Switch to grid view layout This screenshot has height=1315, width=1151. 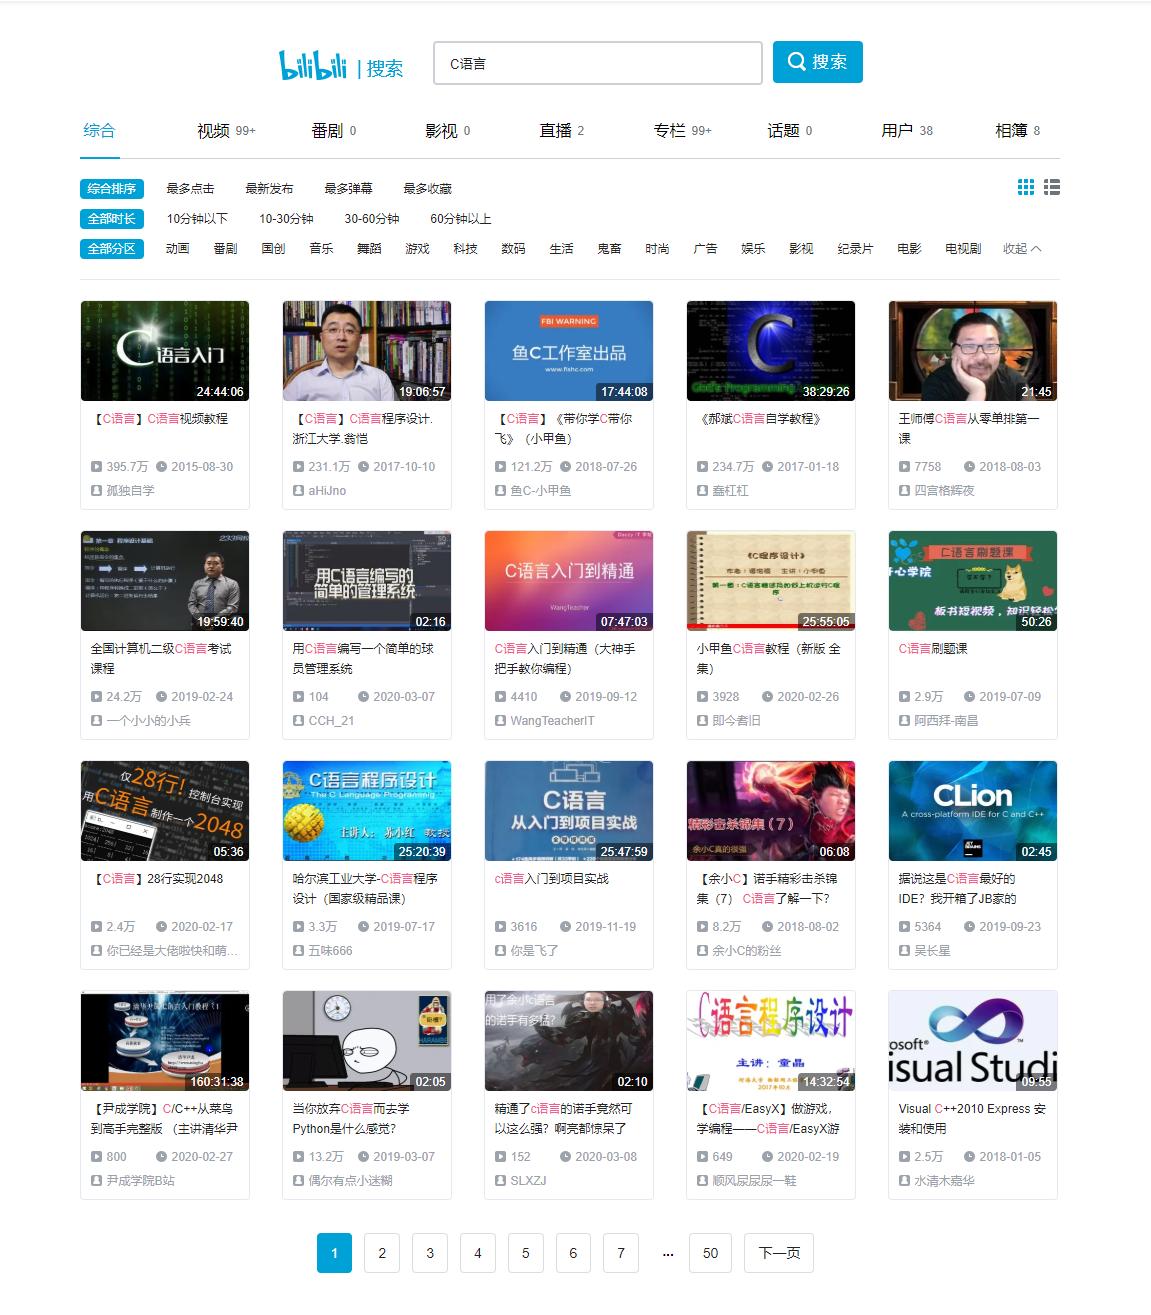tap(1024, 187)
